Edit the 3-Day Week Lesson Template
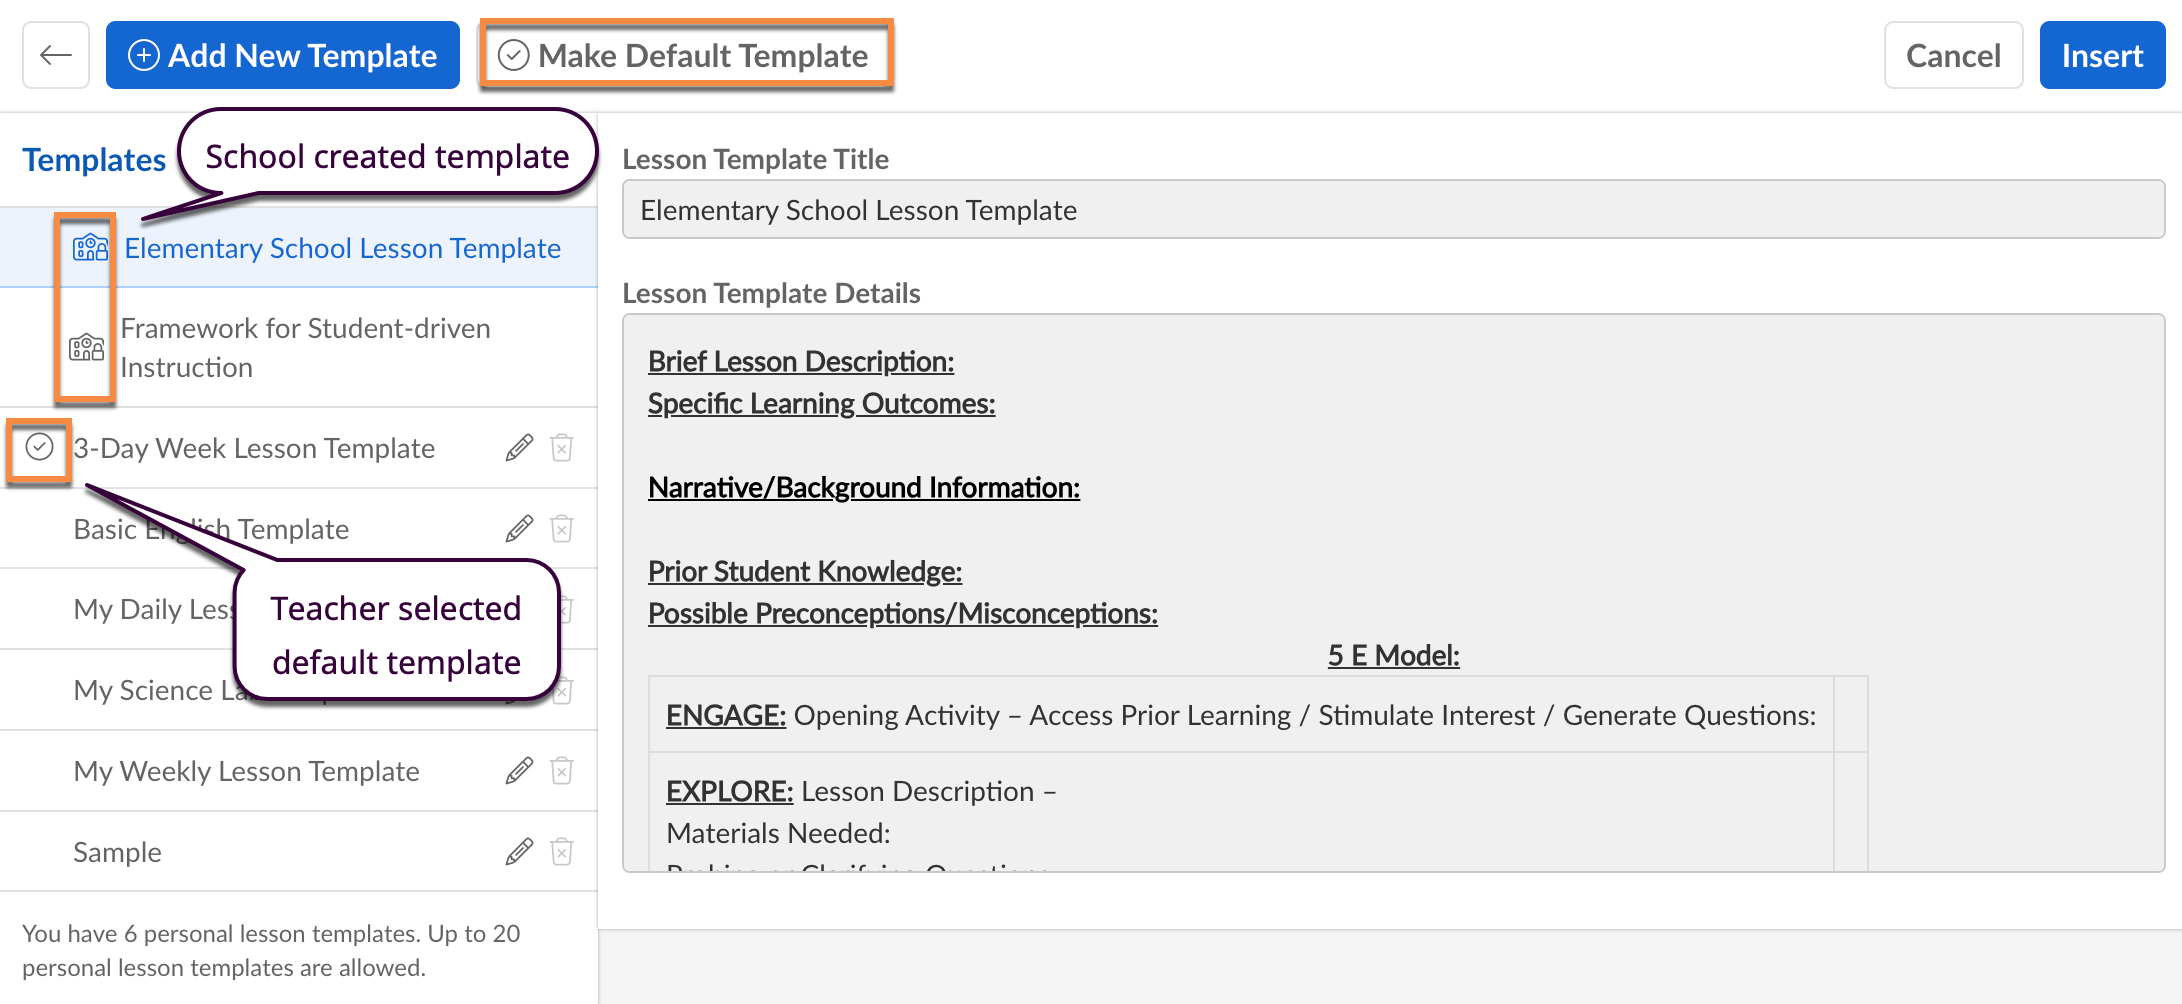Viewport: 2182px width, 1004px height. click(x=519, y=448)
